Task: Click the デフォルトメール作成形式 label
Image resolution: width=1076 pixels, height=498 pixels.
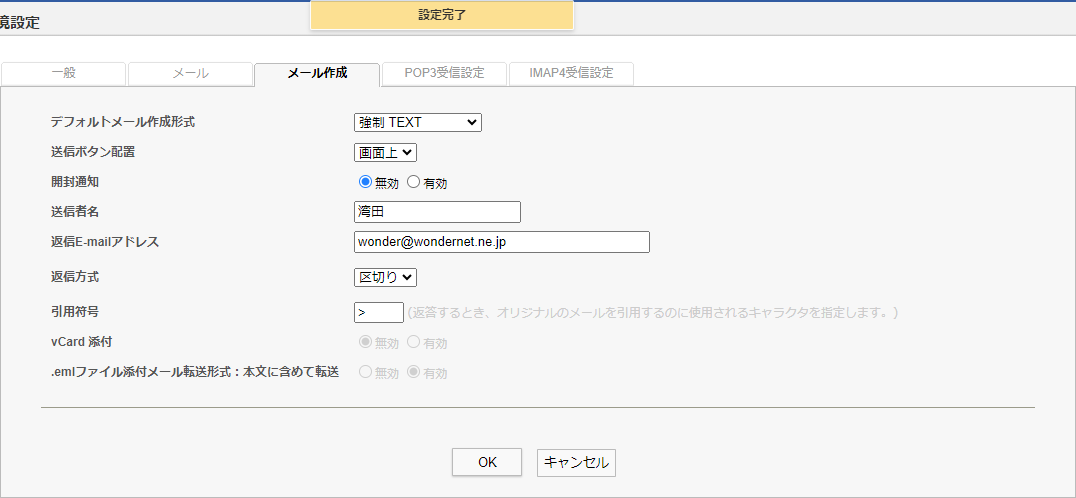Action: [x=123, y=122]
